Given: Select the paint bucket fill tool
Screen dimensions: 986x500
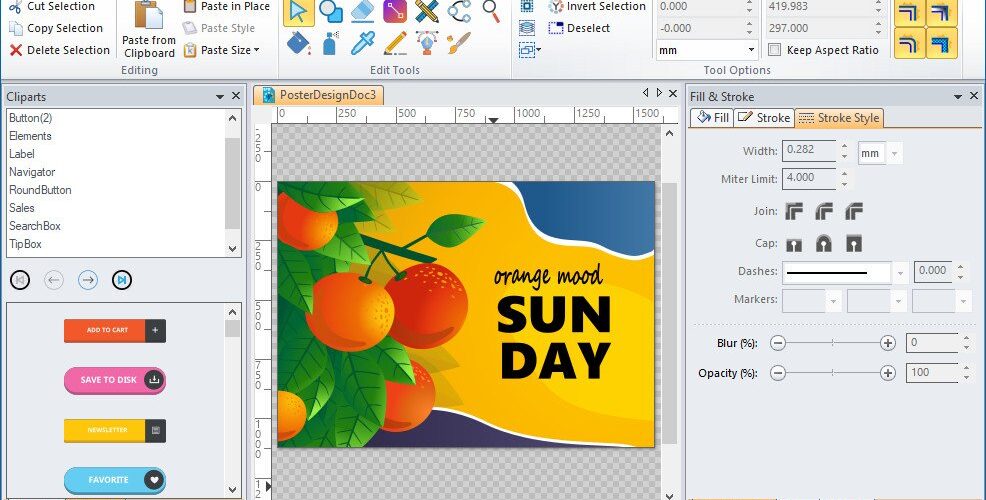Looking at the screenshot, I should (x=299, y=43).
